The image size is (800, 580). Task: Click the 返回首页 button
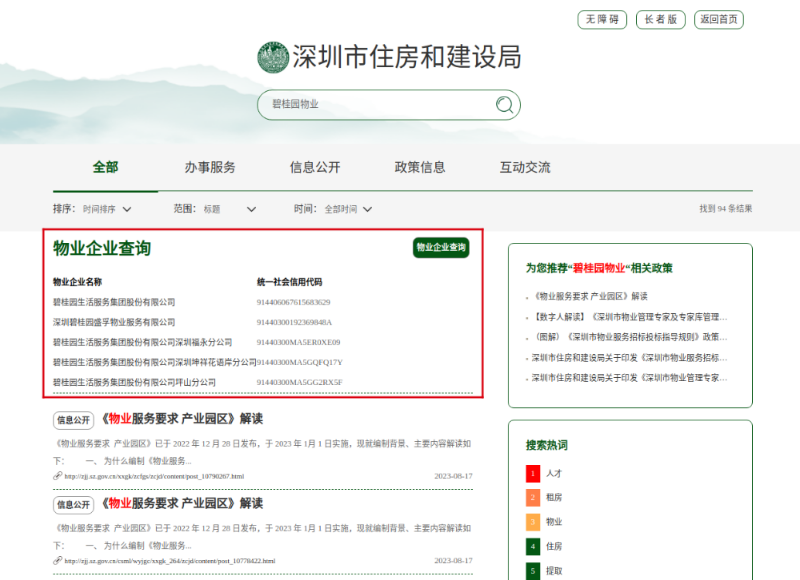[719, 19]
